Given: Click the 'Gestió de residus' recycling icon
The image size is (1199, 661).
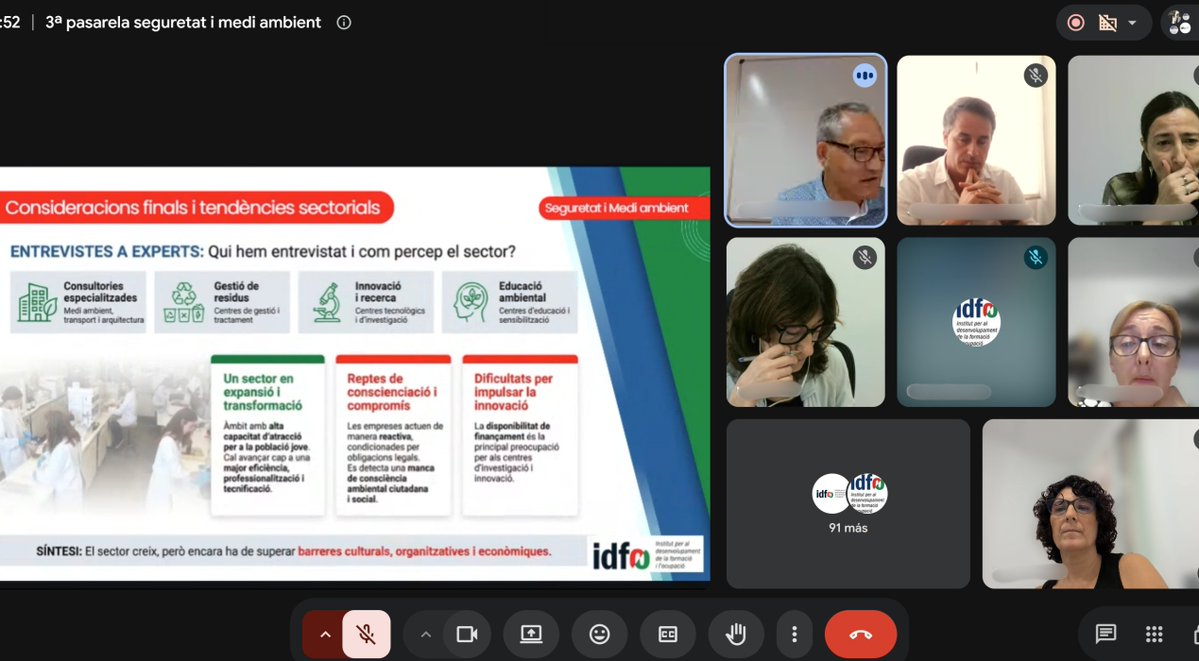Looking at the screenshot, I should (184, 302).
